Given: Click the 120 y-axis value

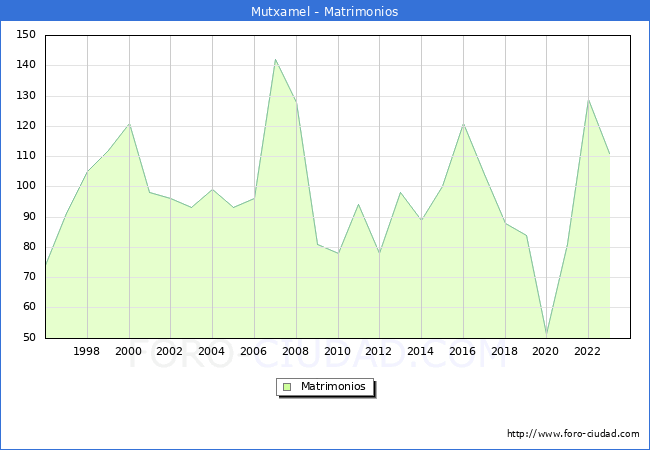Looking at the screenshot, I should [26, 126].
